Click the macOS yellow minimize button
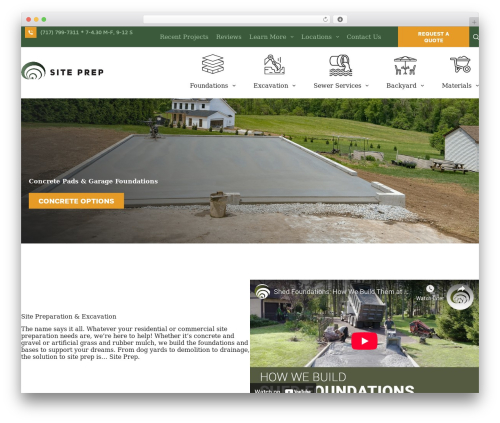500x423 pixels. click(x=36, y=19)
